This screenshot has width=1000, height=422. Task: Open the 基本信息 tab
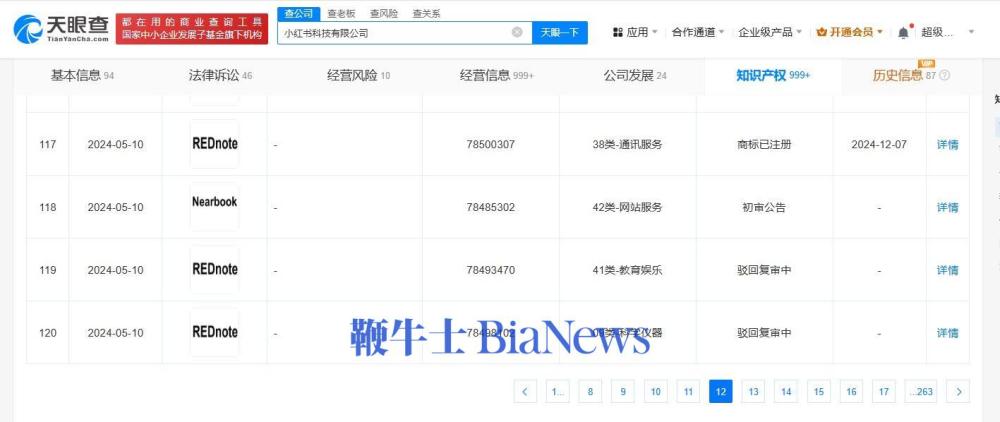click(x=82, y=76)
